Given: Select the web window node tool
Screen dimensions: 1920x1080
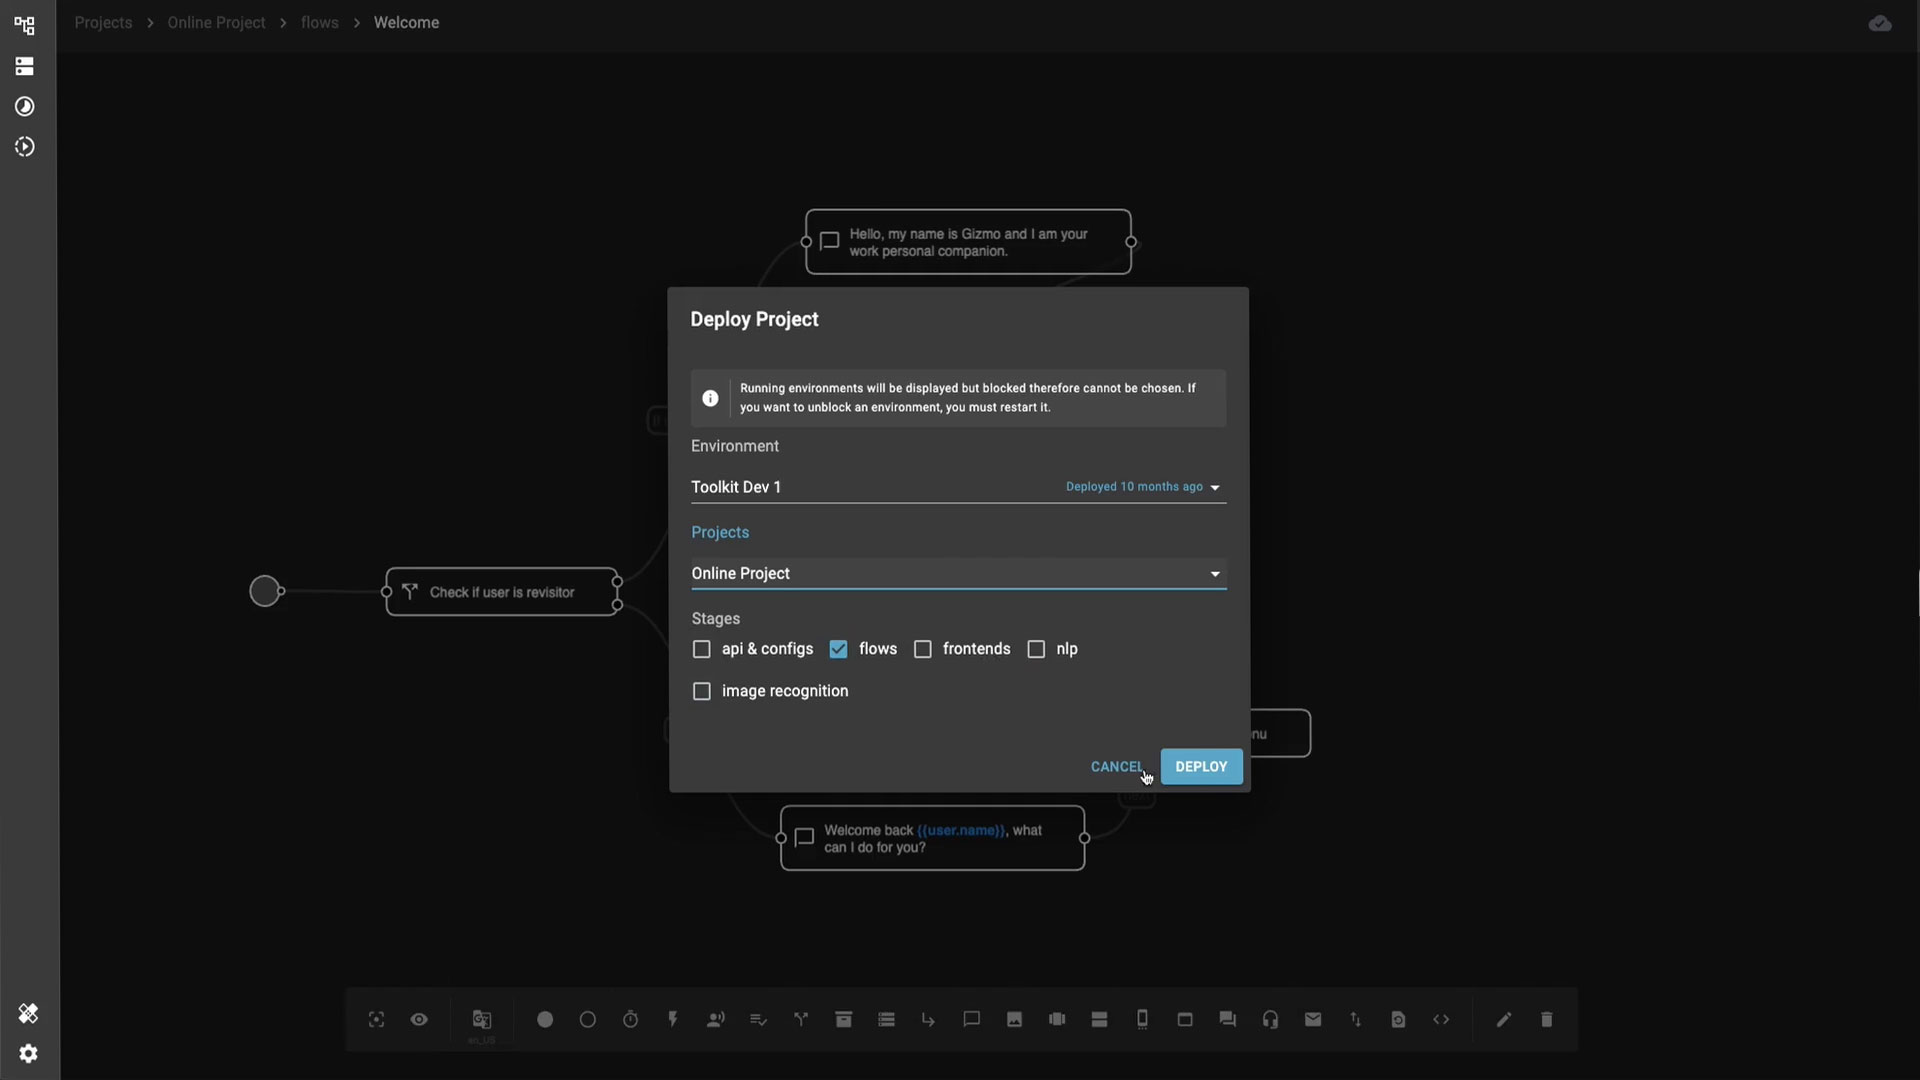Looking at the screenshot, I should (1185, 1019).
